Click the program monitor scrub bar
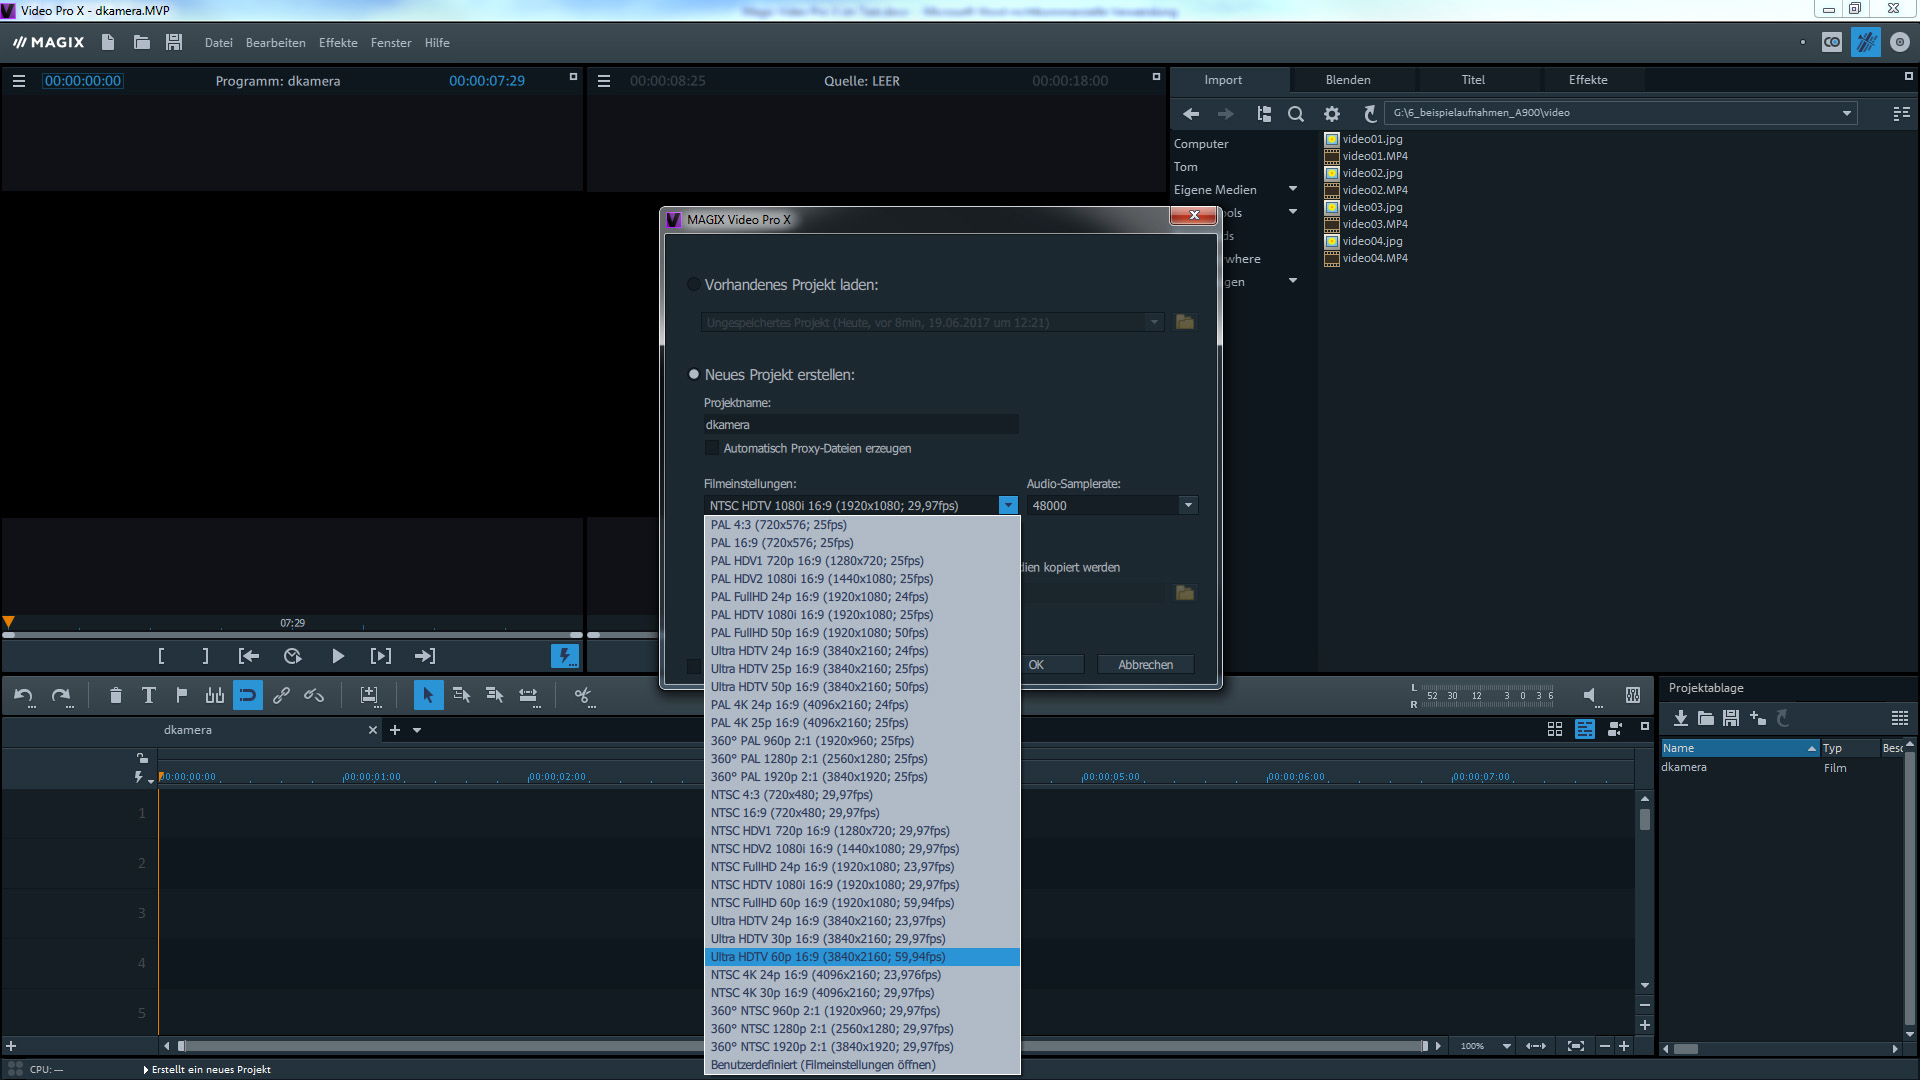 292,635
